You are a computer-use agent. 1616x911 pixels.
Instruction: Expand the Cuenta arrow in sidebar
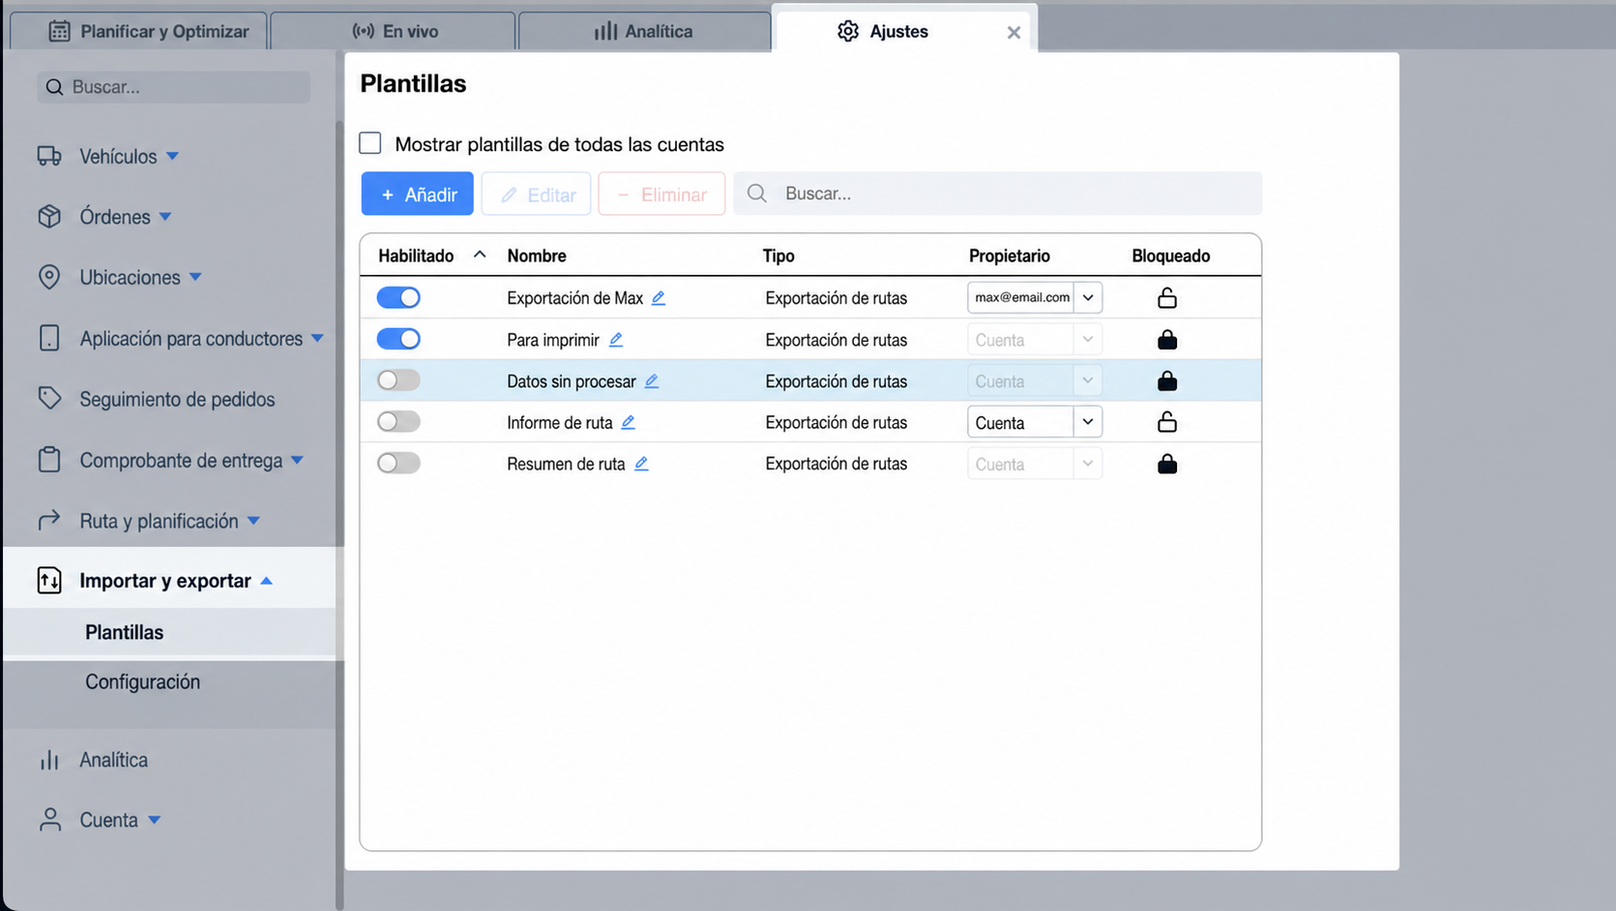(x=154, y=820)
